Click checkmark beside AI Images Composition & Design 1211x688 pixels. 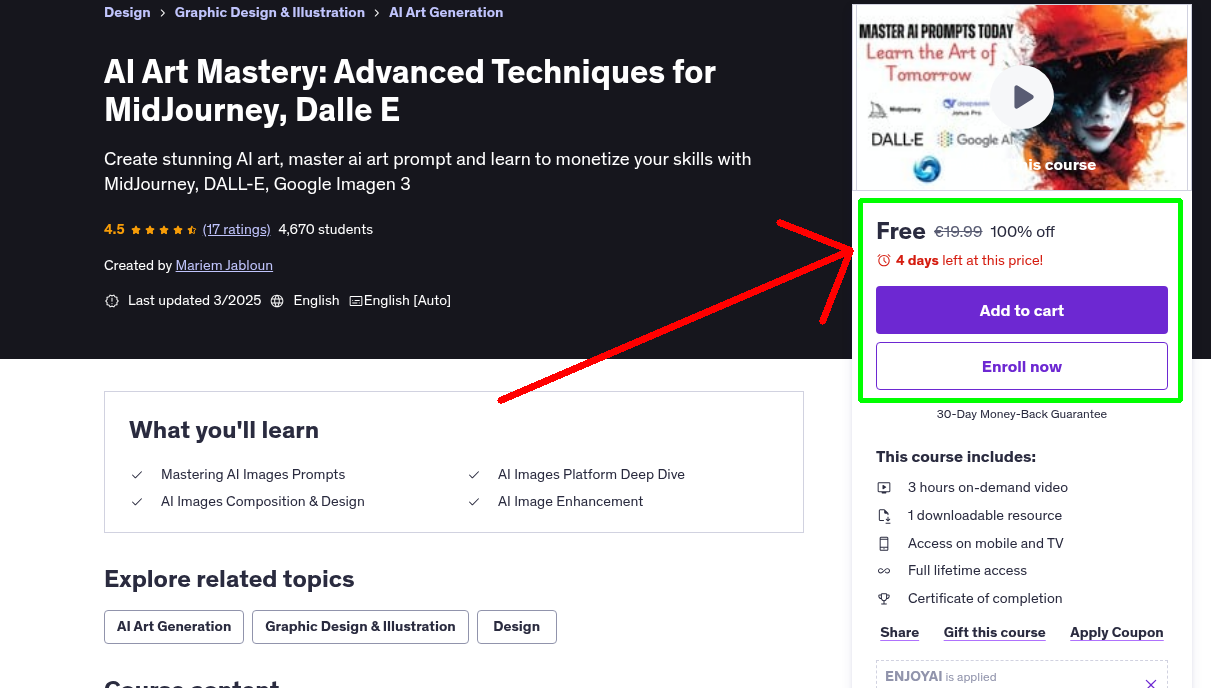pyautogui.click(x=137, y=502)
